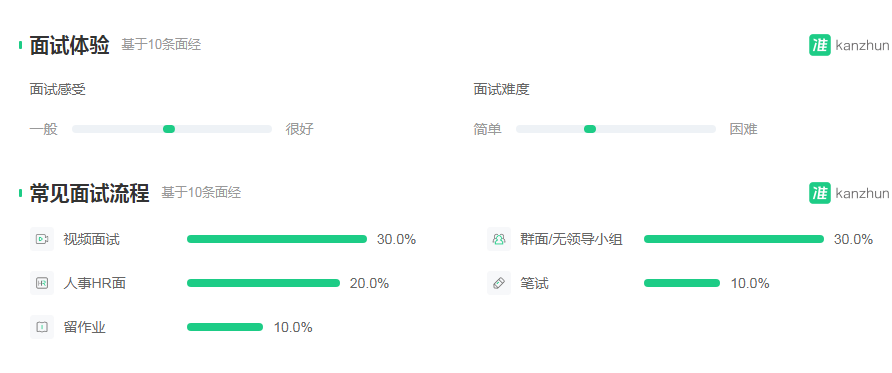Click 基于10条面经 text next to 面试体验
This screenshot has height=373, width=892.
[x=161, y=45]
